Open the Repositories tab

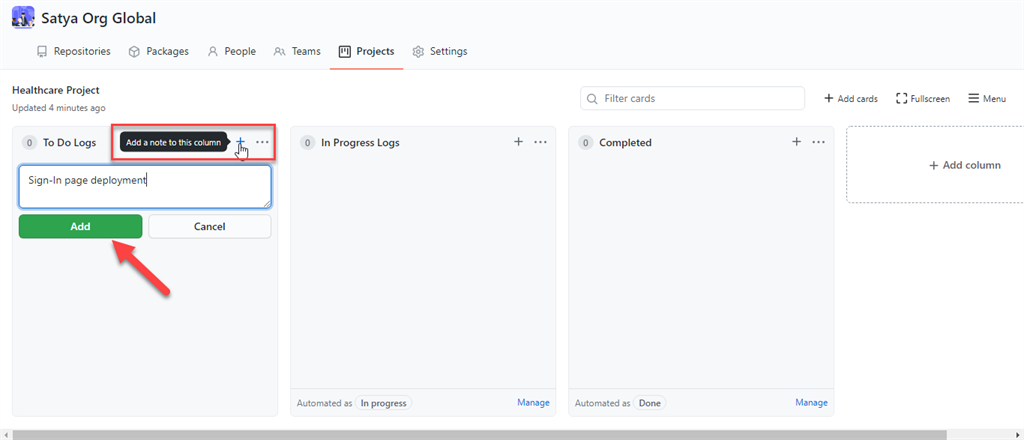(x=74, y=51)
